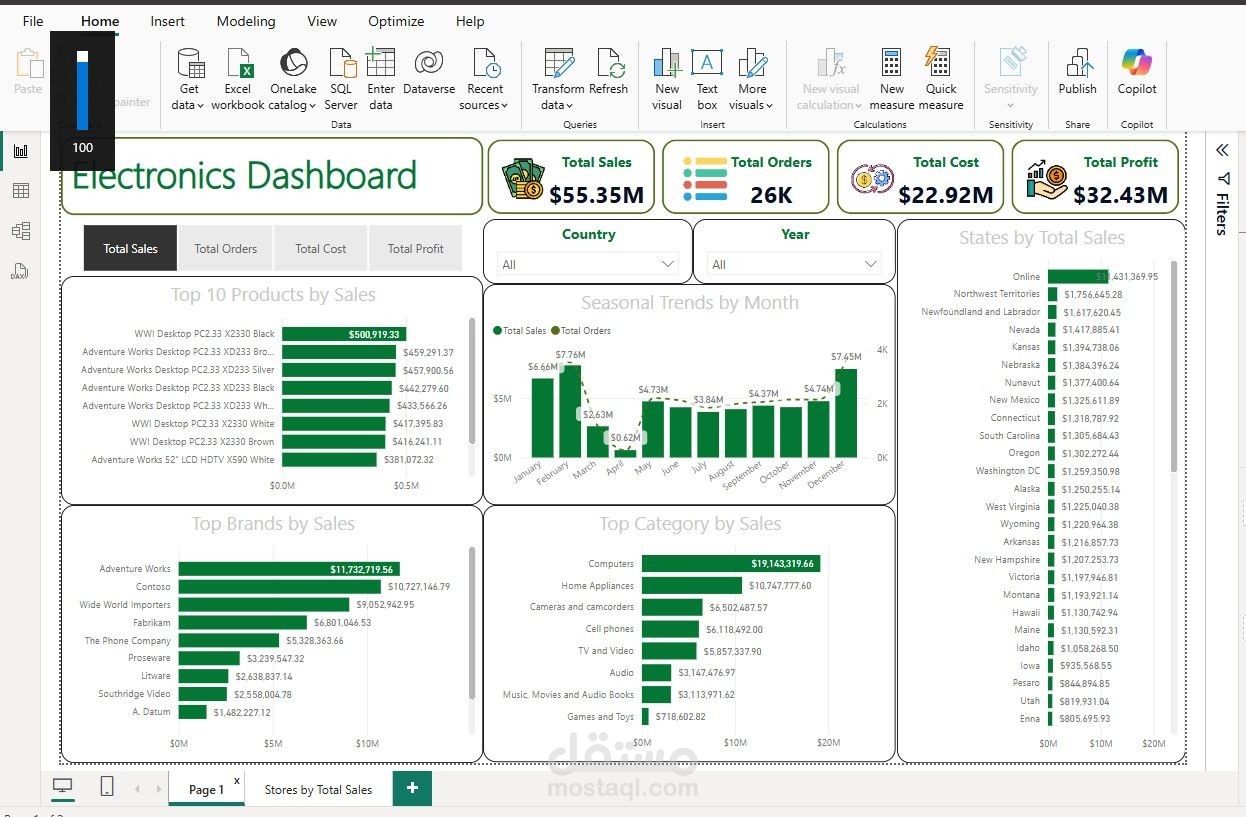The image size is (1246, 817).
Task: Click the Enter data icon
Action: (x=381, y=64)
